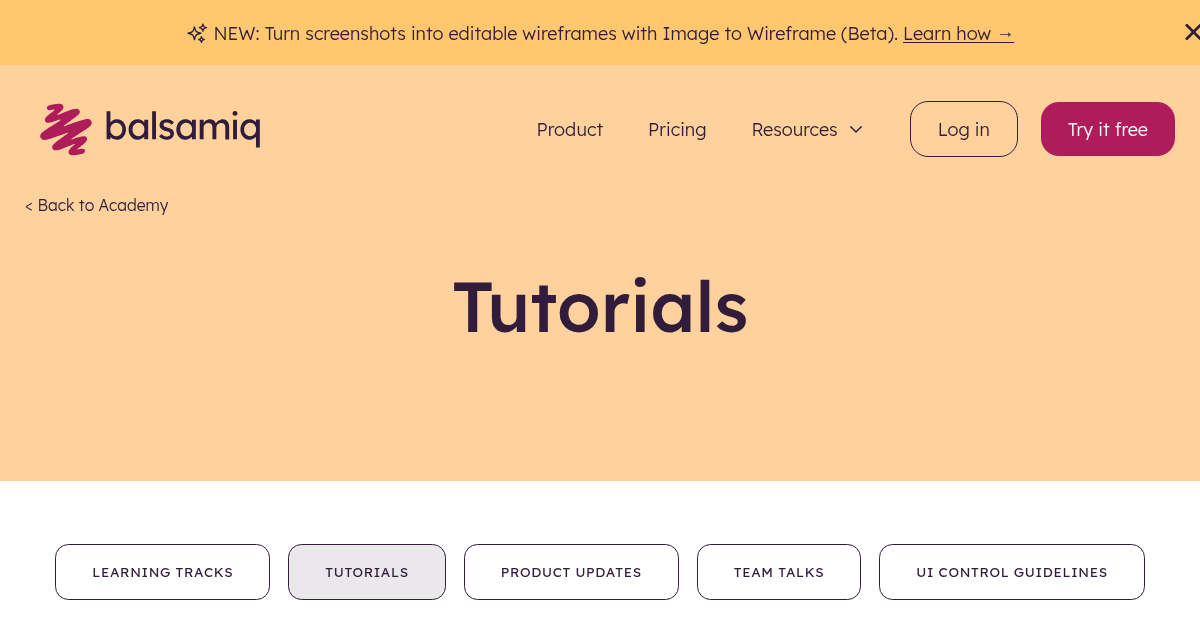
Task: Open the Product menu item
Action: coord(569,129)
